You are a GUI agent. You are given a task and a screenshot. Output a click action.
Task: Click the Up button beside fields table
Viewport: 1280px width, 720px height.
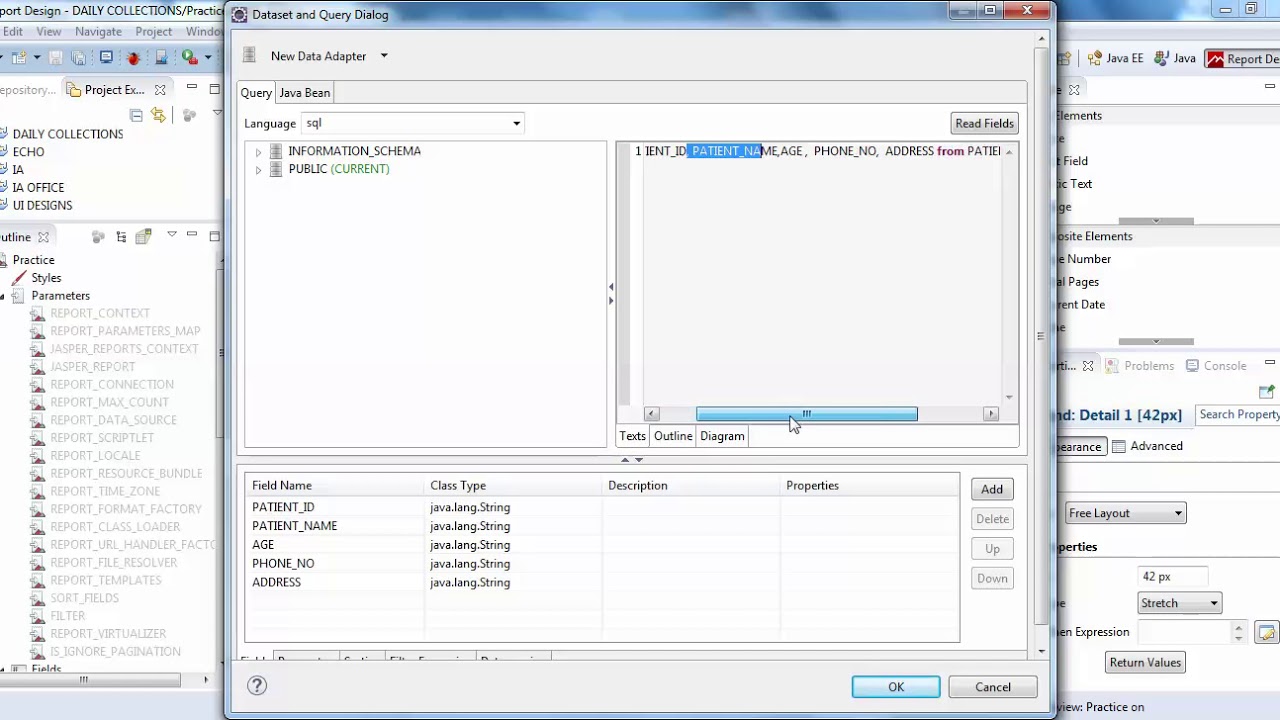pos(992,549)
